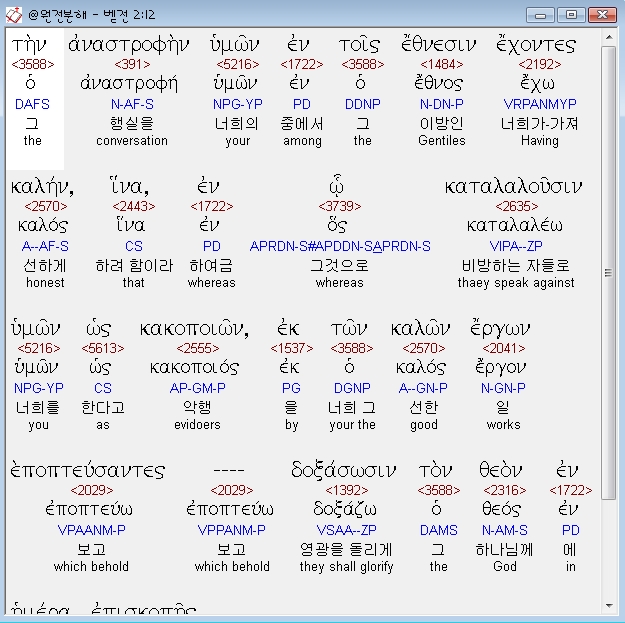Click parsing code A--AF-S
Image resolution: width=625 pixels, height=623 pixels.
[x=45, y=246]
